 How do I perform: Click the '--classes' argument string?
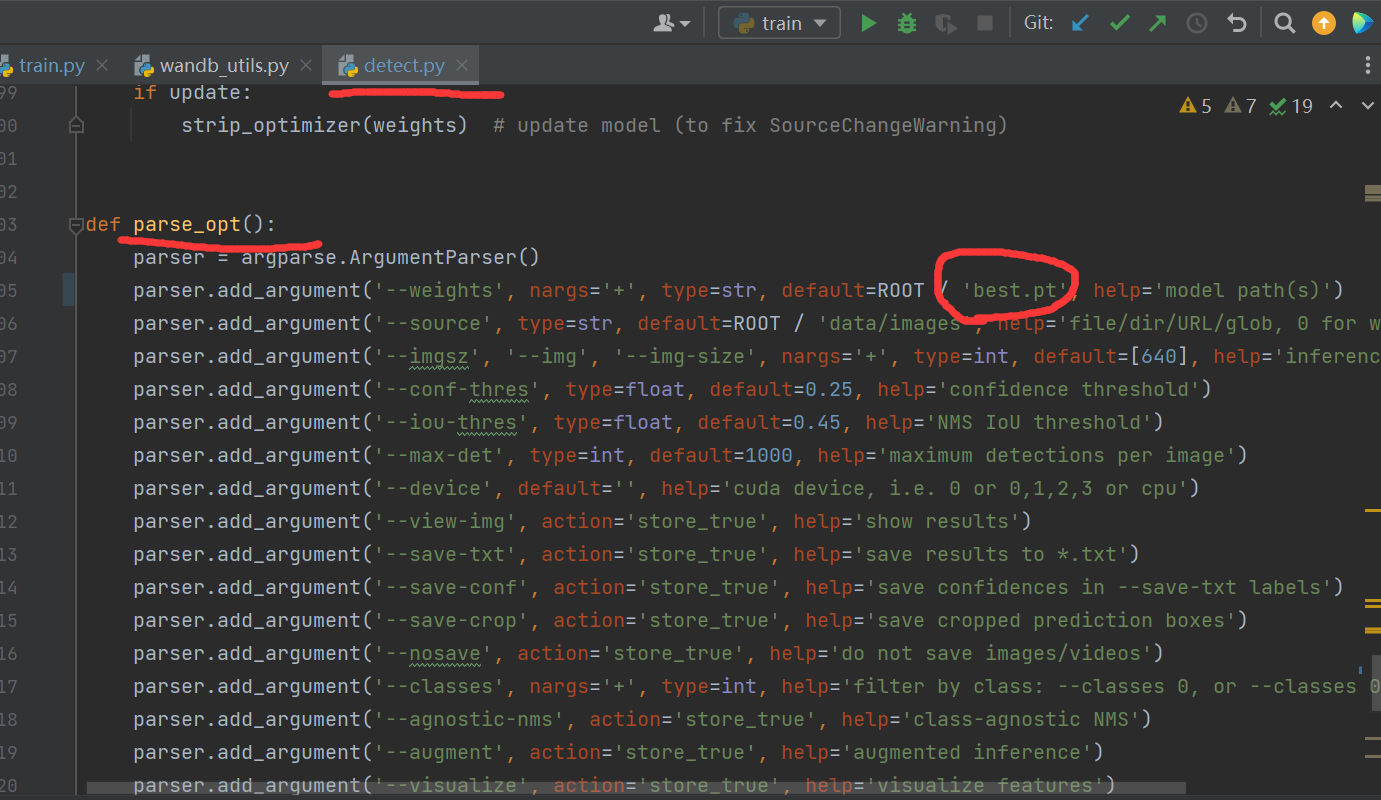point(439,687)
